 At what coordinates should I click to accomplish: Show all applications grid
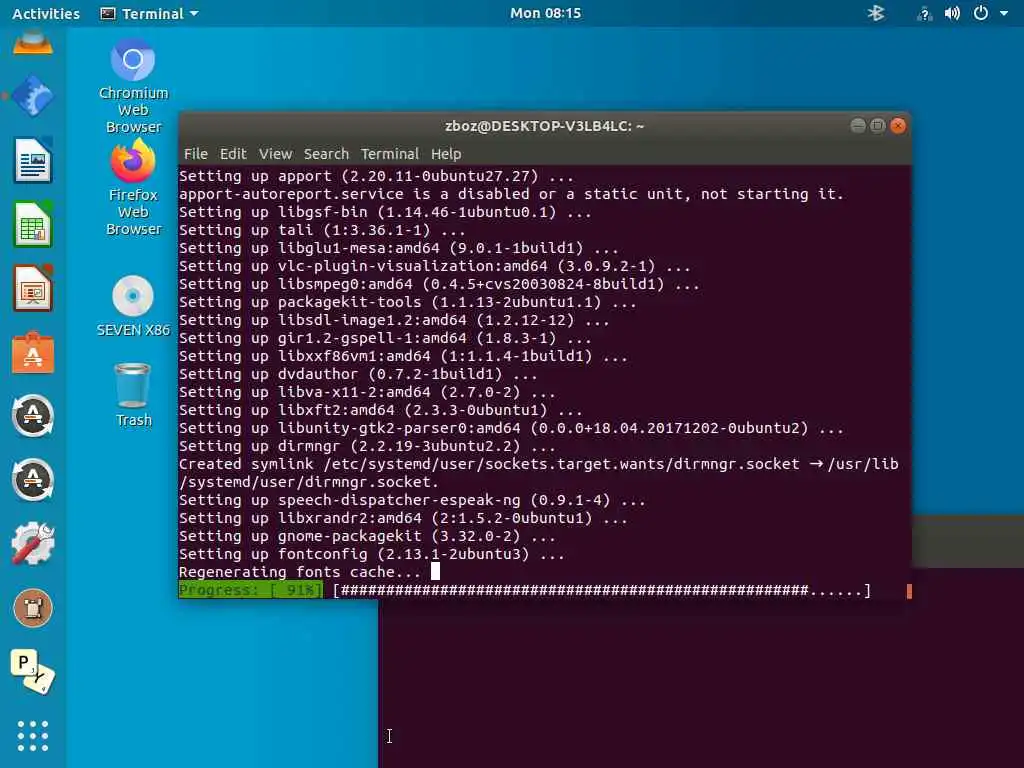(x=33, y=736)
